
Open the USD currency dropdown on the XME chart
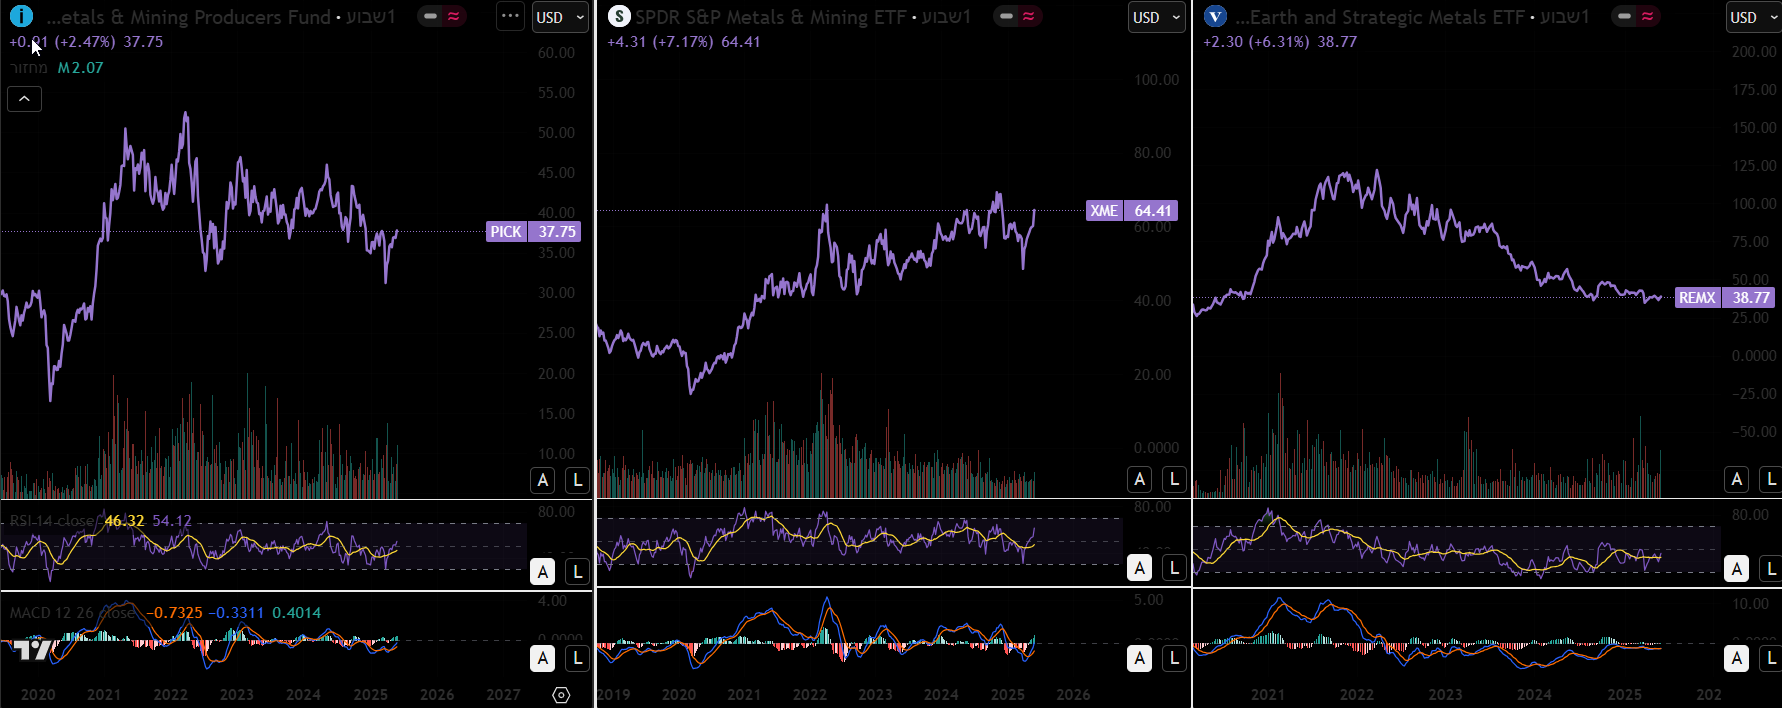[1156, 18]
